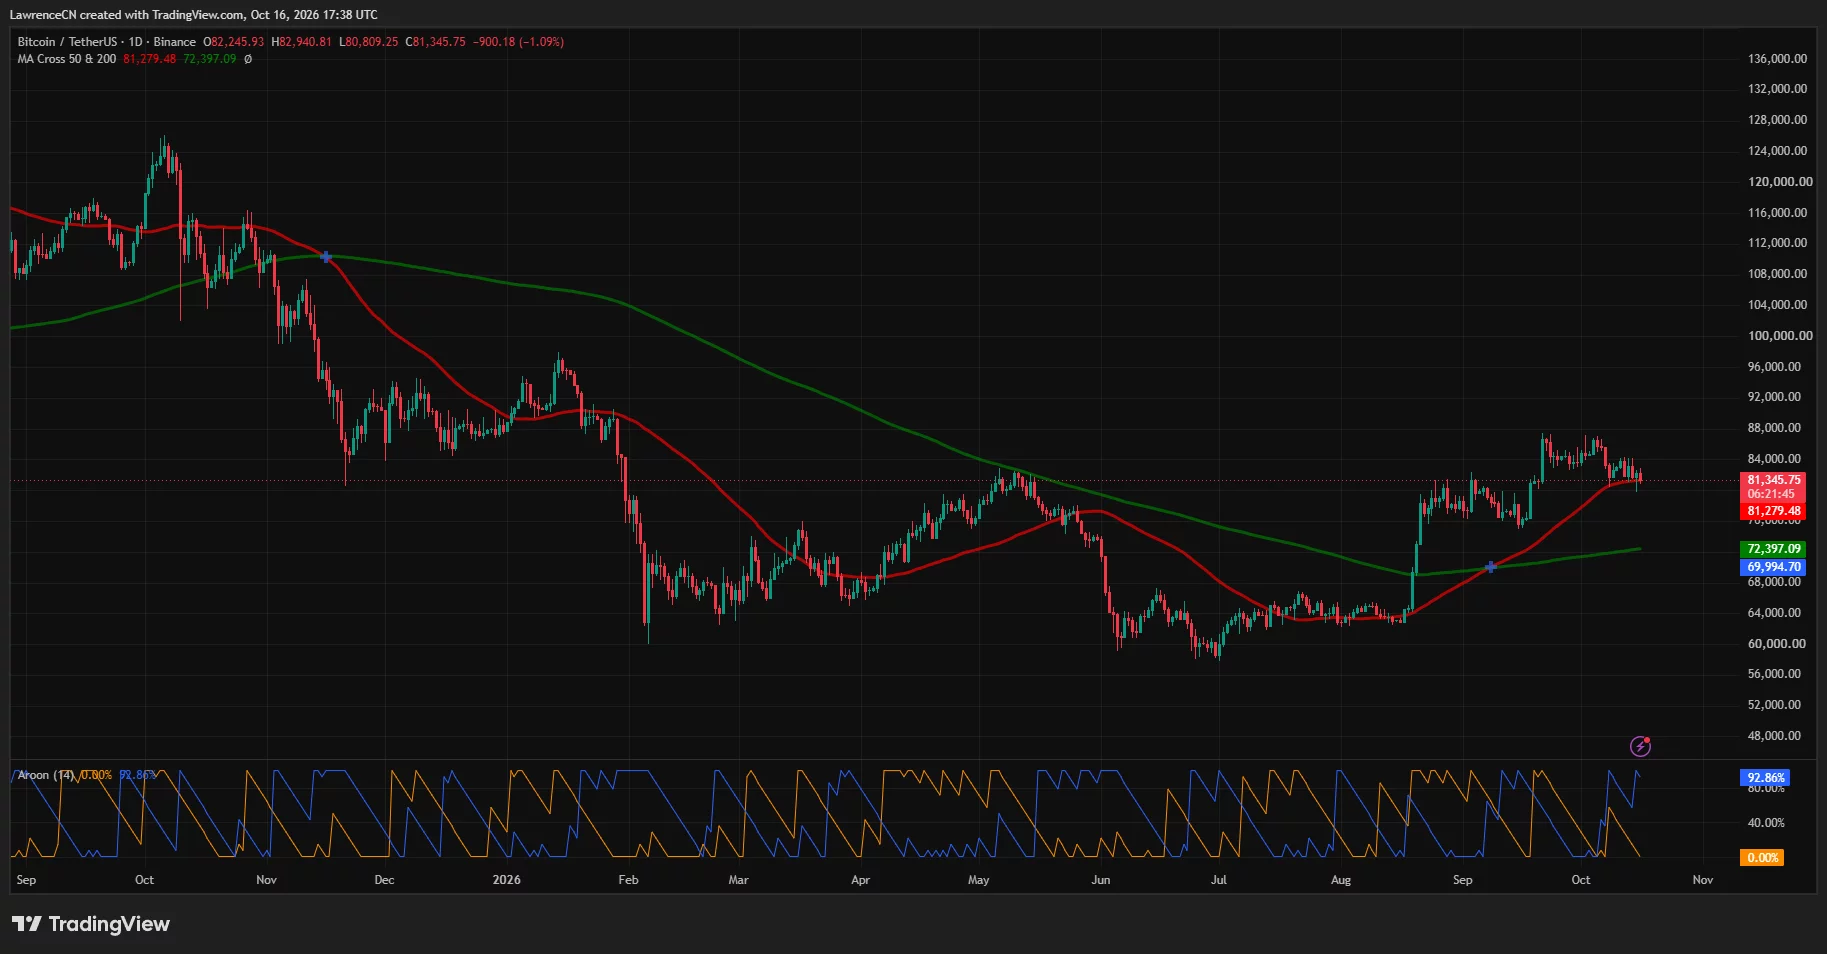This screenshot has height=954, width=1827.
Task: Click the header text 'LawrenceCN created with TradingView.com'
Action: pyautogui.click(x=127, y=15)
